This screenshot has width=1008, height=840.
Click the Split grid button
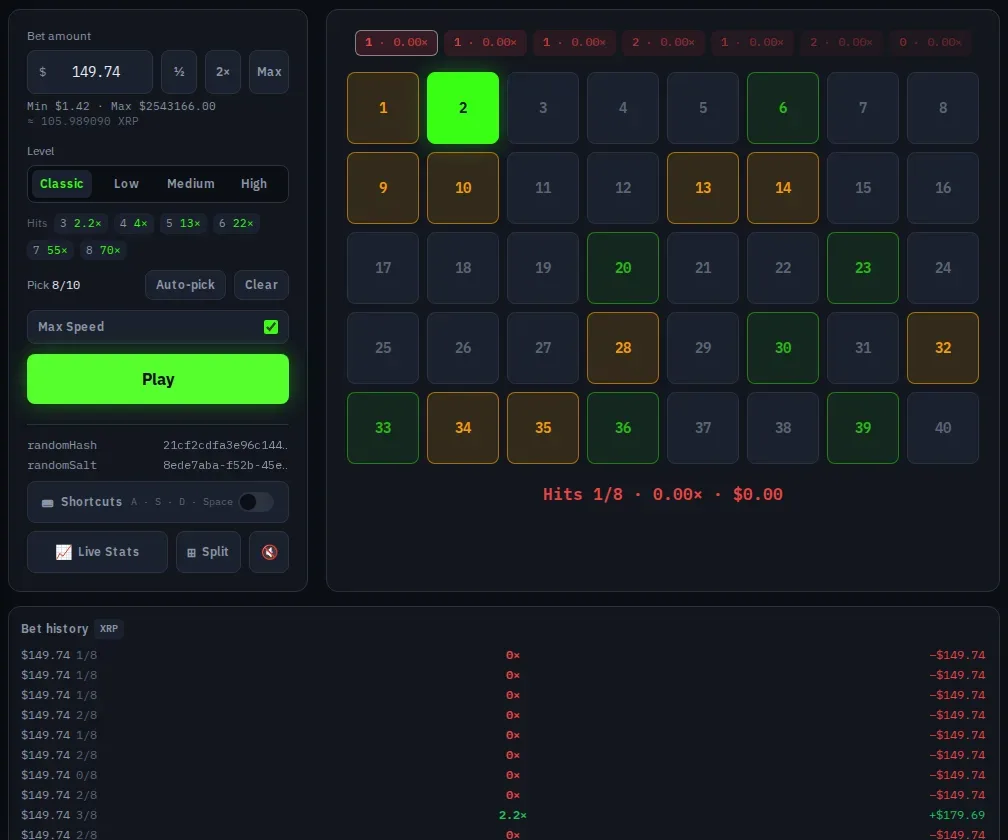point(208,551)
